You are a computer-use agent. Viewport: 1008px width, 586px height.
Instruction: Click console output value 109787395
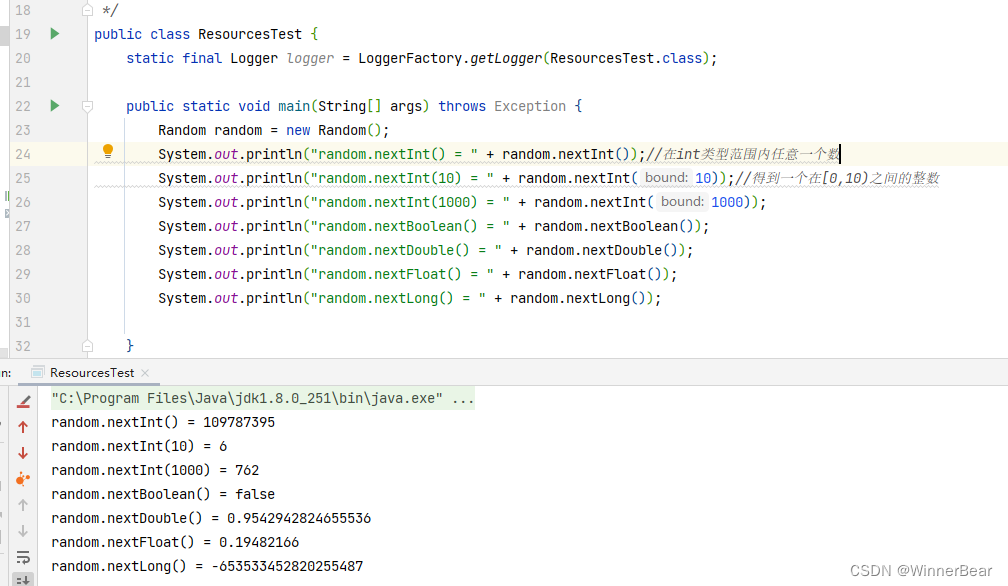[239, 422]
